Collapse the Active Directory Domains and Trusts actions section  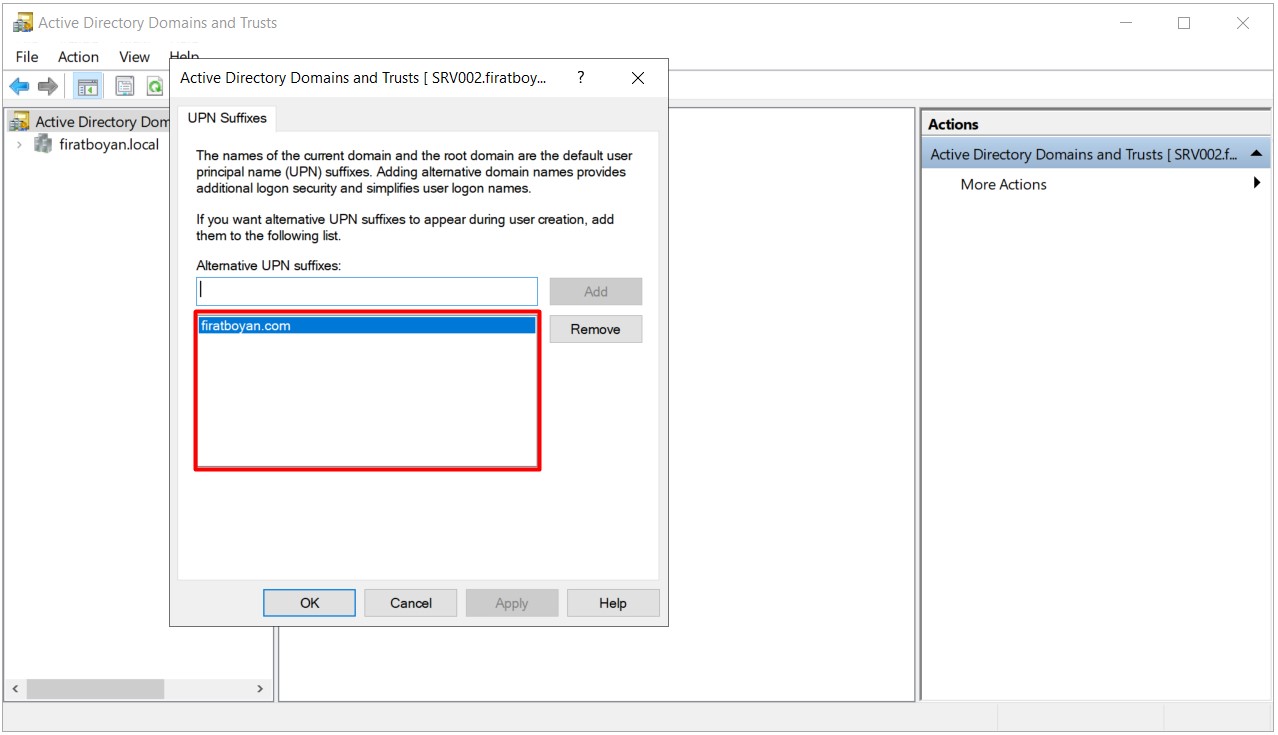tap(1256, 154)
